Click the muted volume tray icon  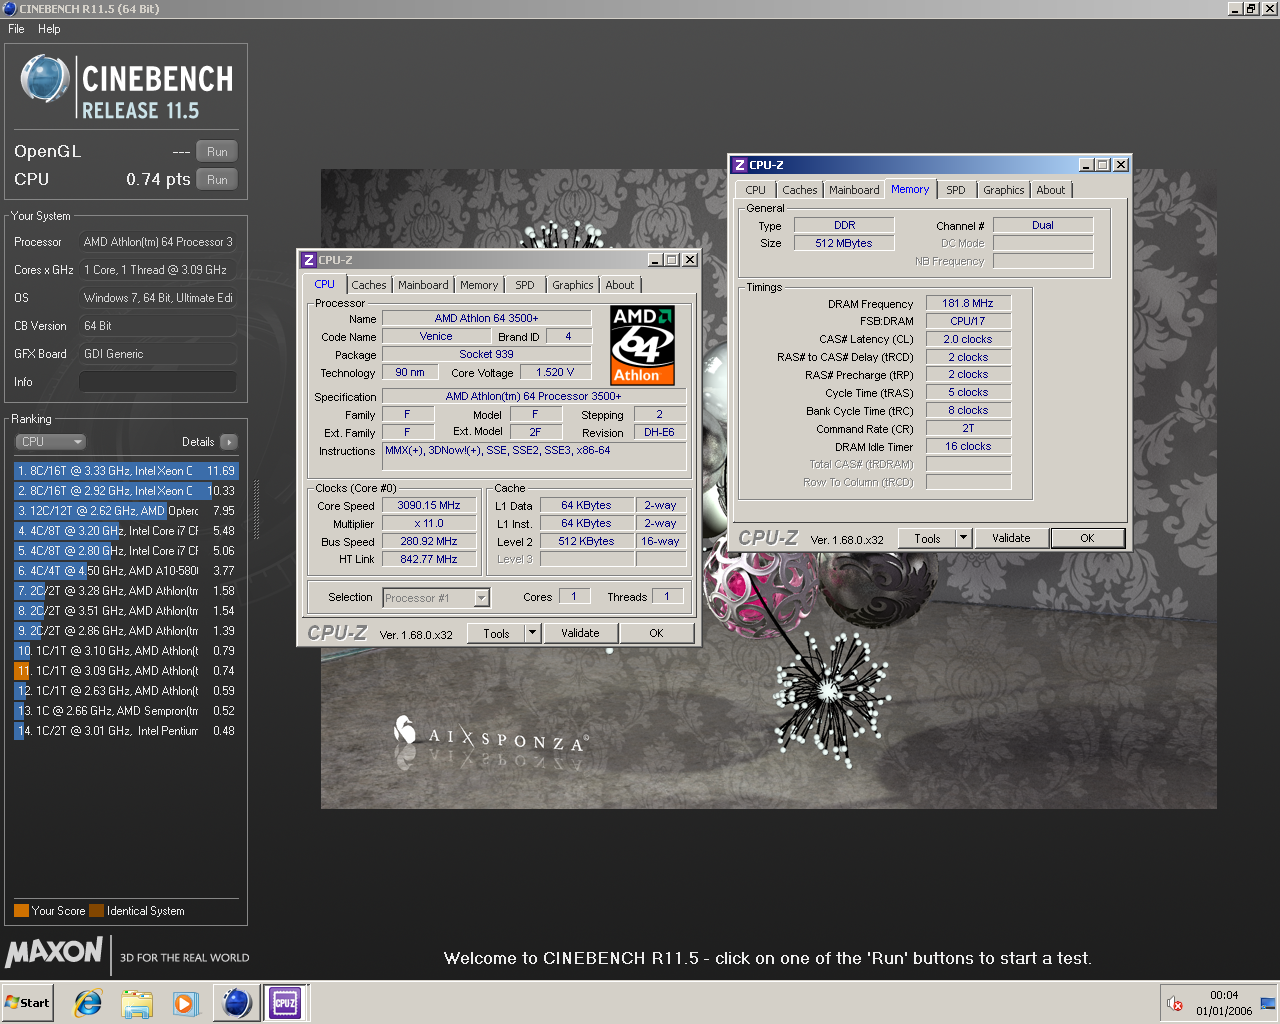pos(1175,1003)
